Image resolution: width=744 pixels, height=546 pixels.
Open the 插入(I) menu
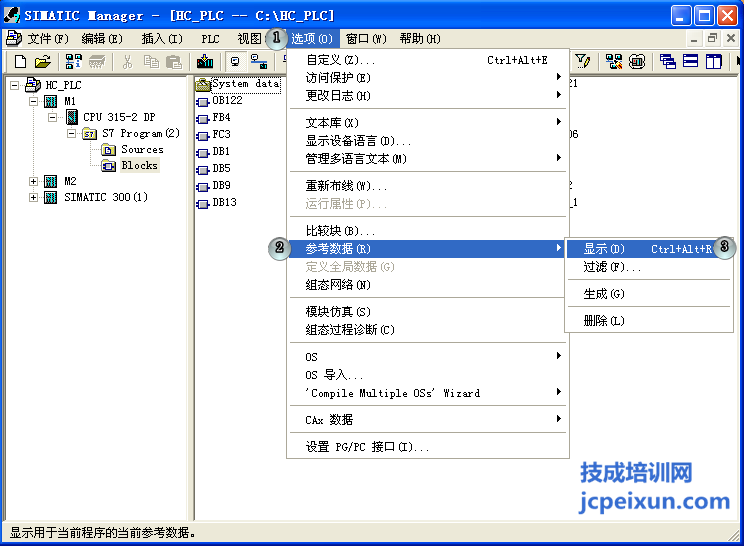(162, 38)
